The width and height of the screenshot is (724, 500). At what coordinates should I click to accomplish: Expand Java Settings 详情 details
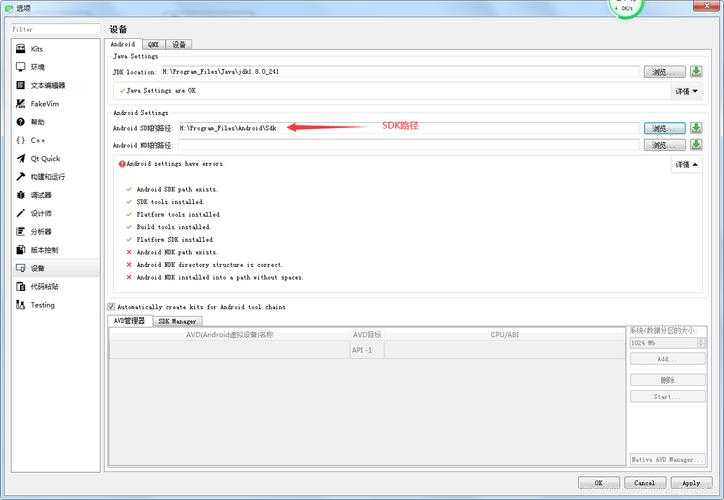[687, 91]
